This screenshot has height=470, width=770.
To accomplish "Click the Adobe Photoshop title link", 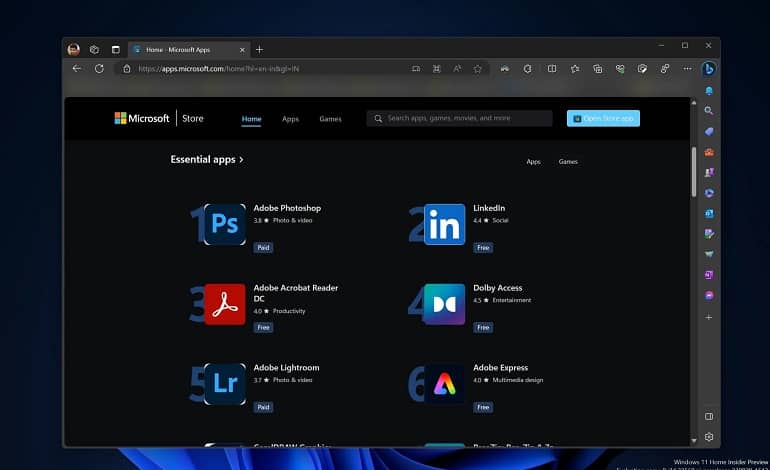I will 287,208.
